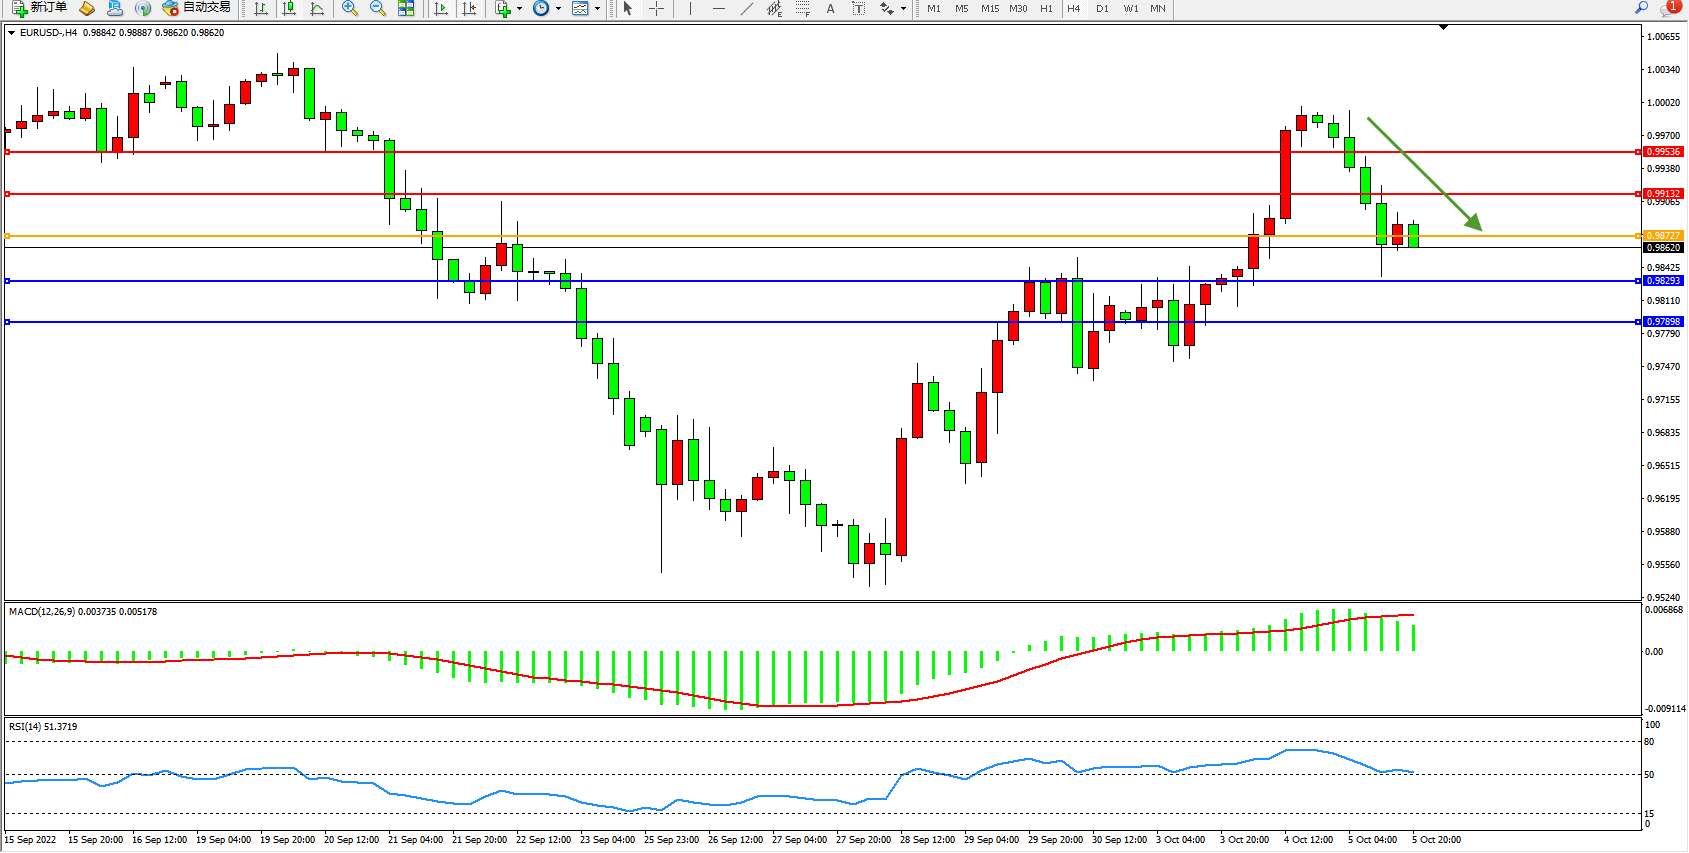
Task: Click the M15 timeframe button
Action: (x=989, y=8)
